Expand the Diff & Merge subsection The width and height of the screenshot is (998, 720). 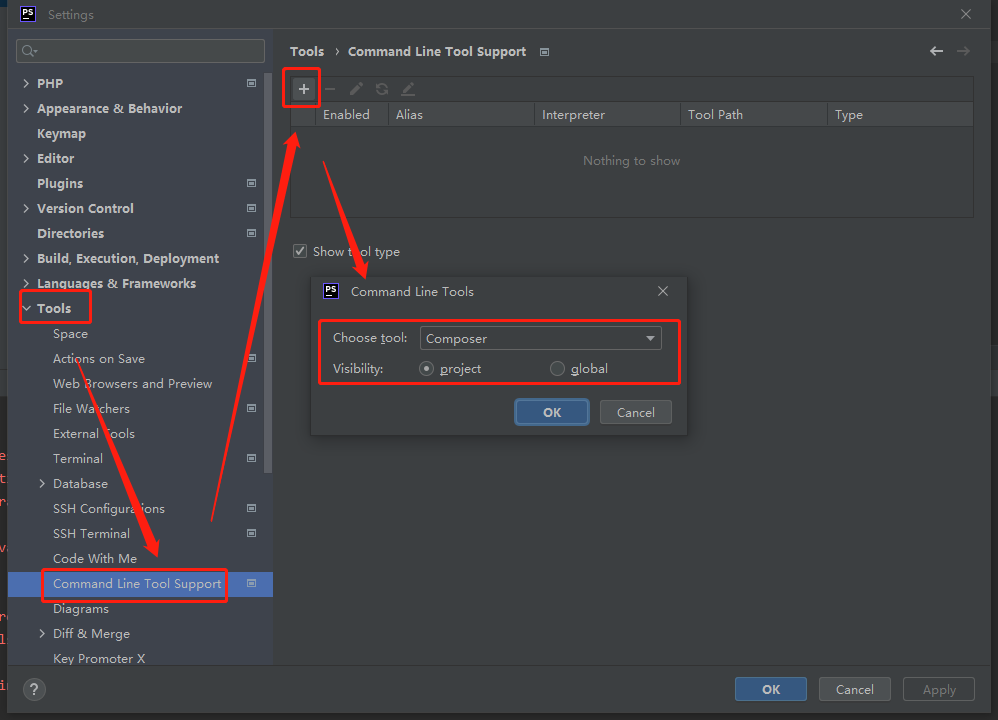(x=42, y=633)
